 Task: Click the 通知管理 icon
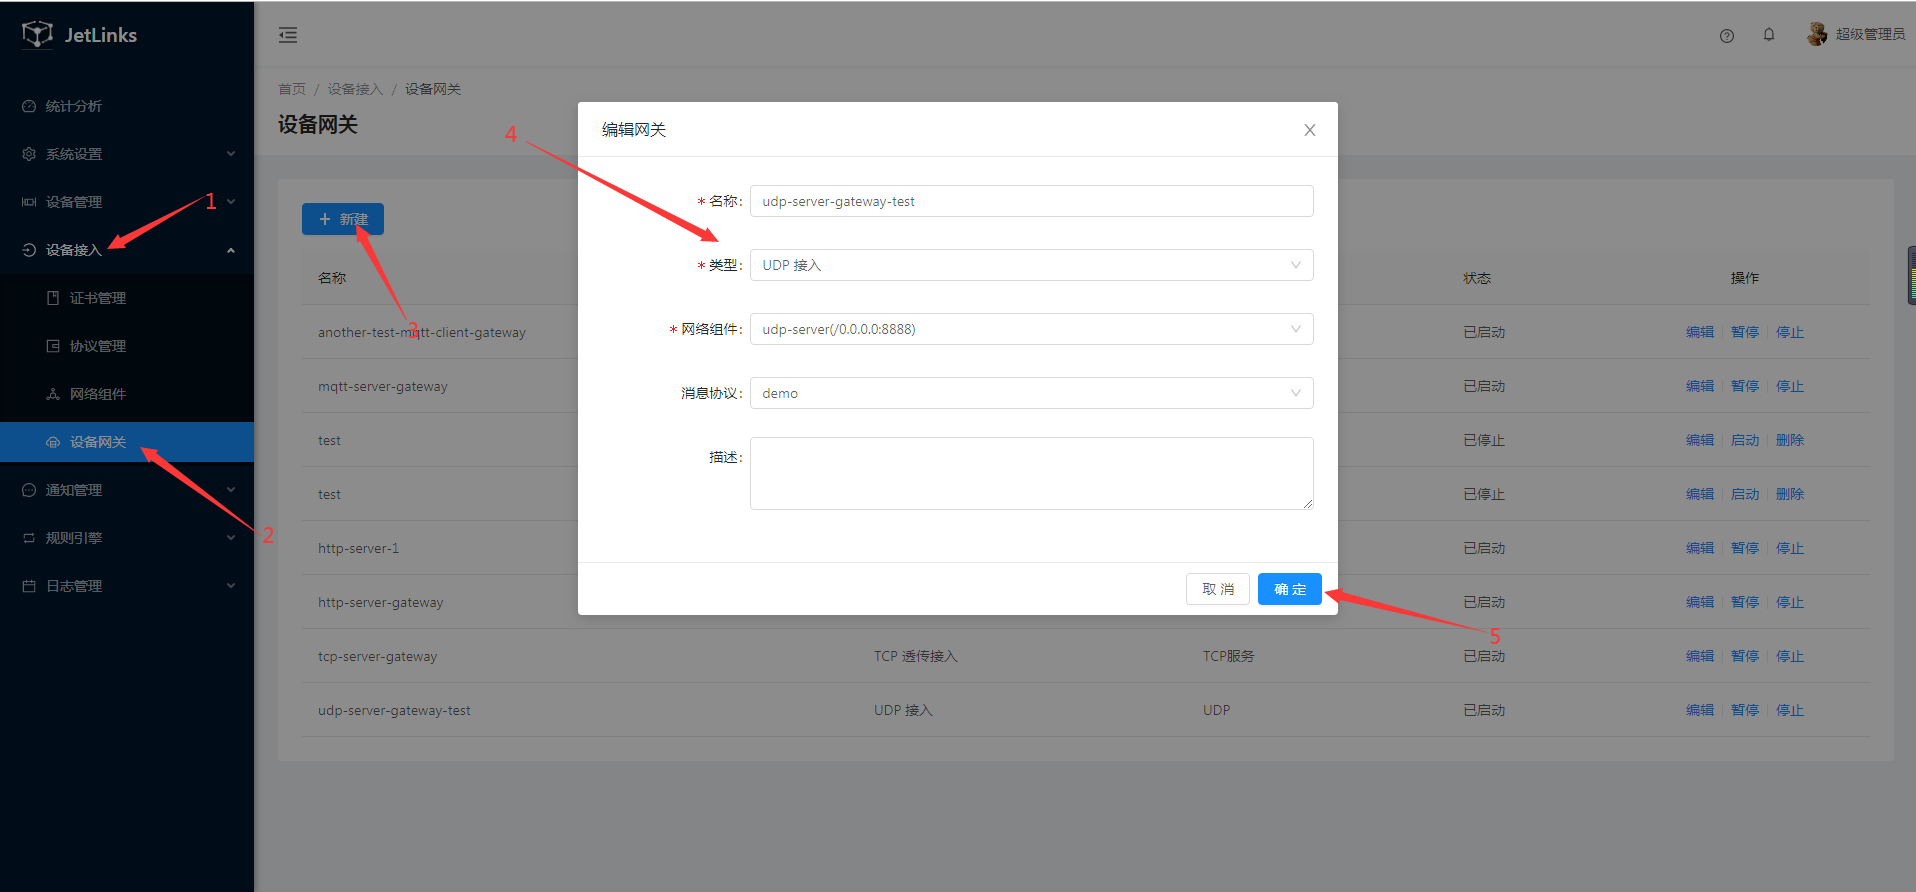click(x=29, y=490)
